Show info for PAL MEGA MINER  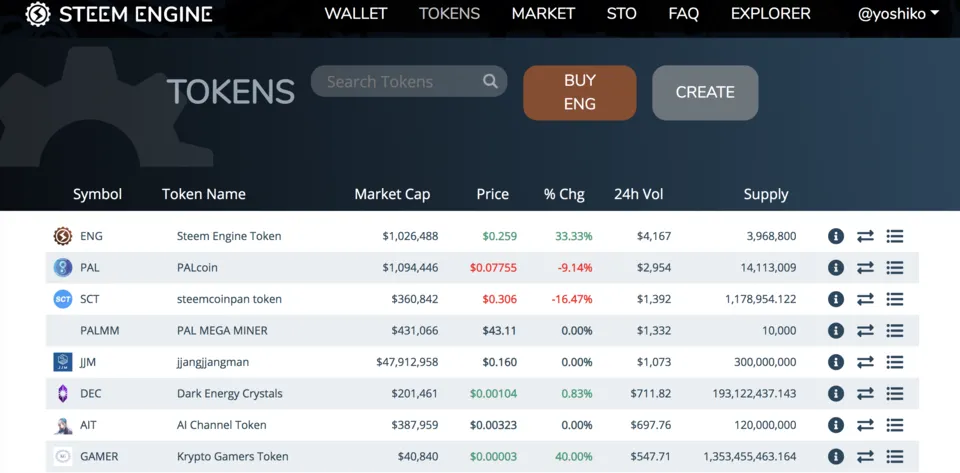pos(836,330)
